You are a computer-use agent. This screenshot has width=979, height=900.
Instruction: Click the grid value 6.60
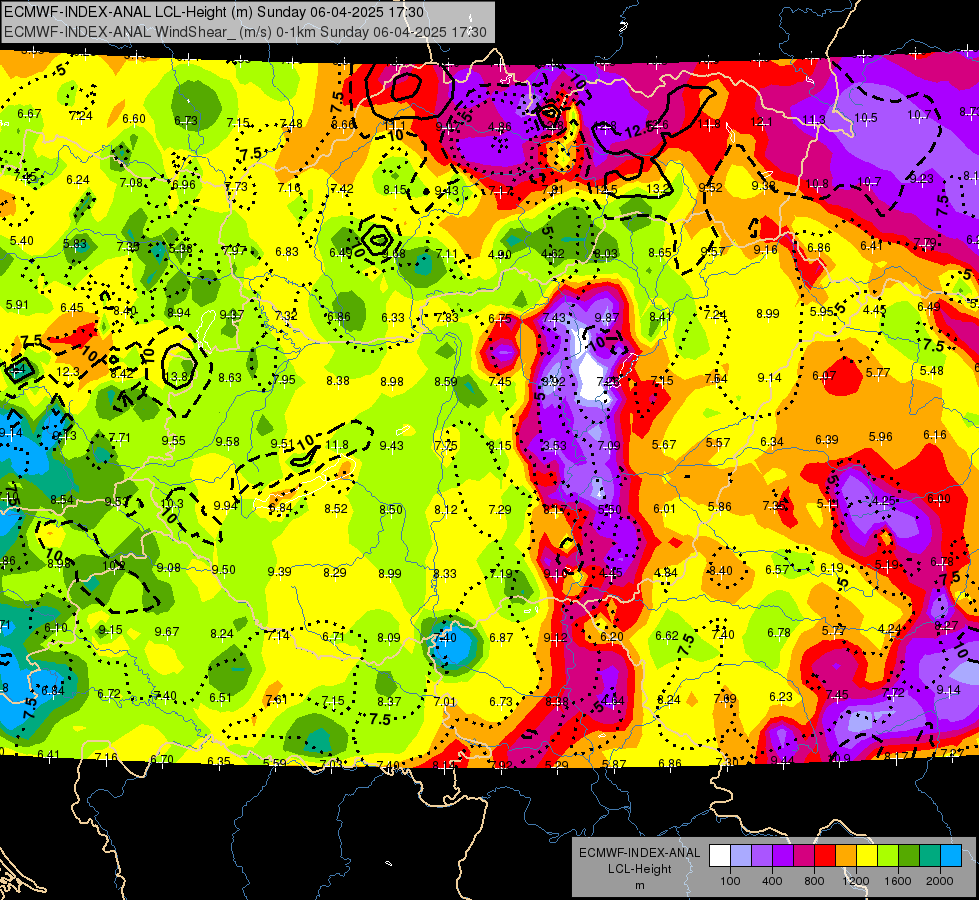(134, 119)
